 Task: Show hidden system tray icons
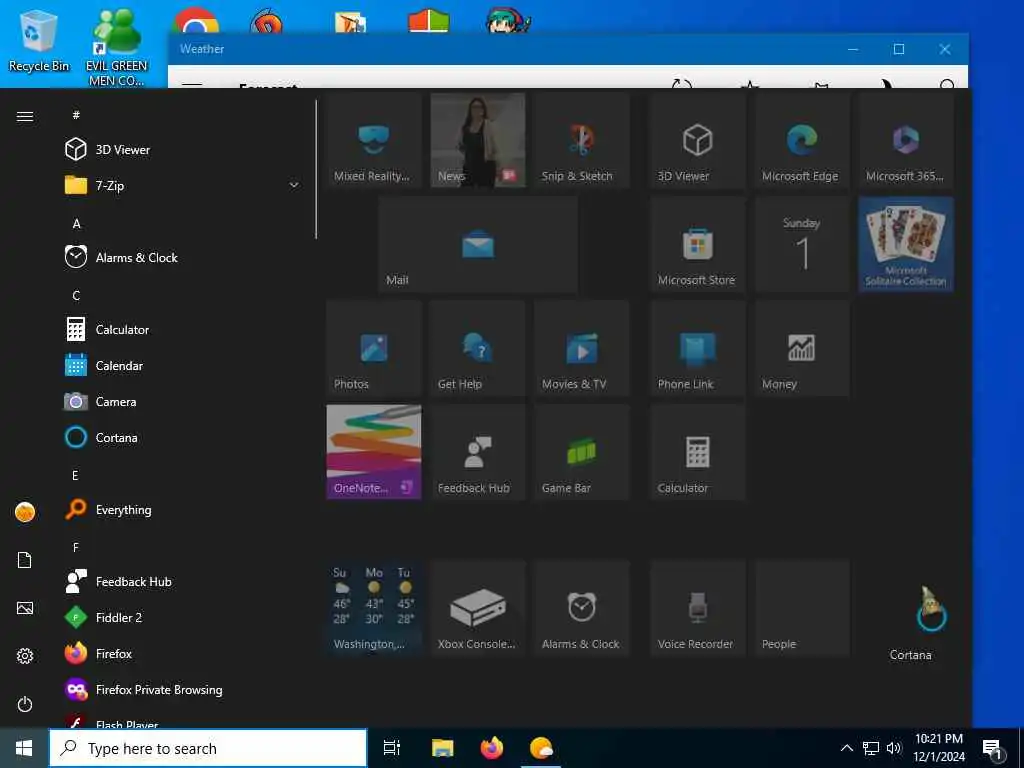point(846,748)
